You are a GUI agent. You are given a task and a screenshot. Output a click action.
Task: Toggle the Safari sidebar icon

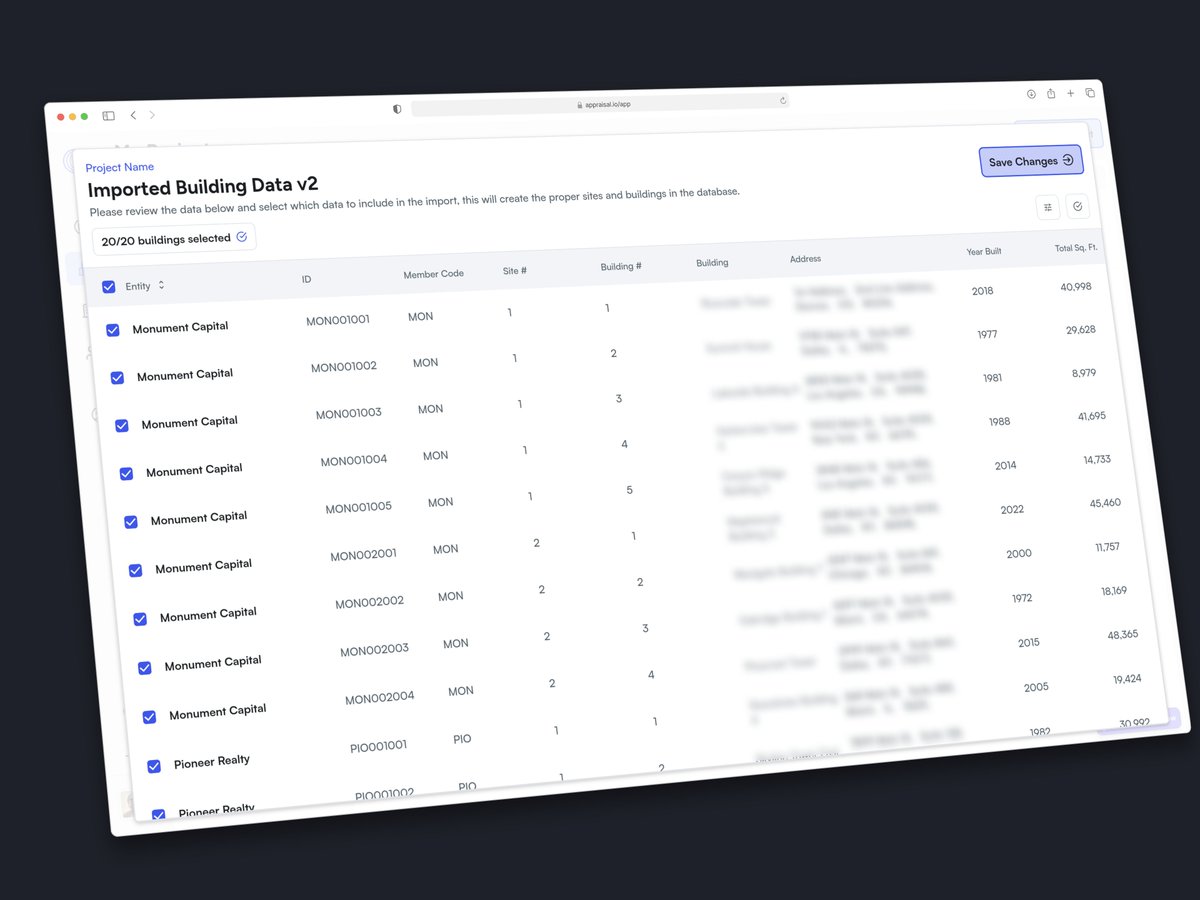click(x=108, y=116)
